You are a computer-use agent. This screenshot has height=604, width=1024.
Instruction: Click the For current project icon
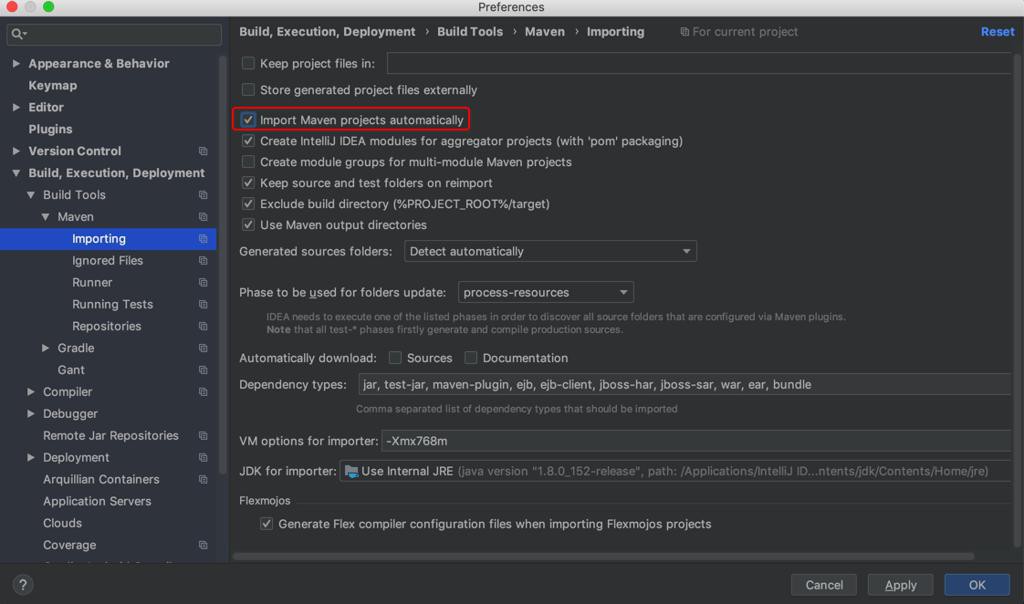pyautogui.click(x=684, y=31)
